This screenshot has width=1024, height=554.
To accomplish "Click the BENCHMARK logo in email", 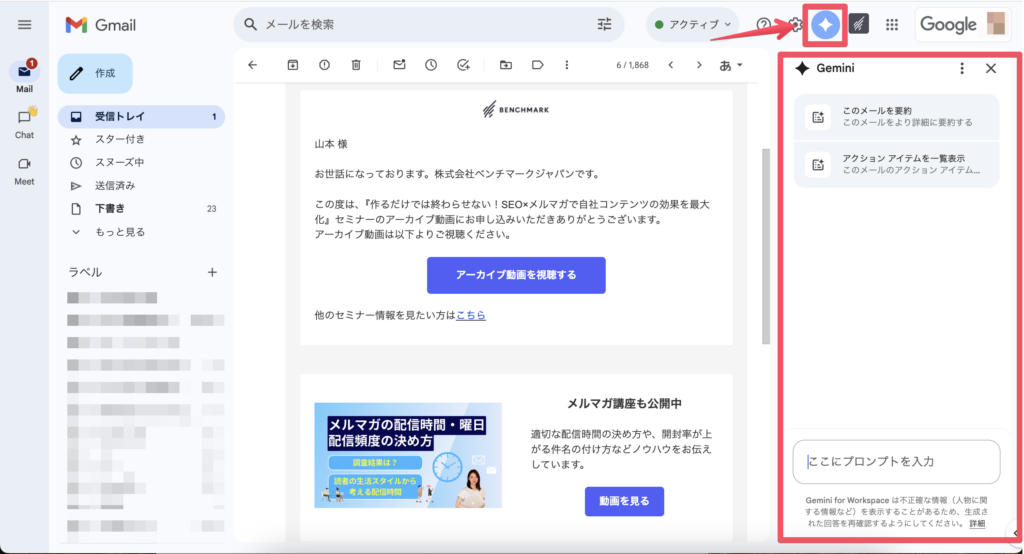I will click(516, 109).
